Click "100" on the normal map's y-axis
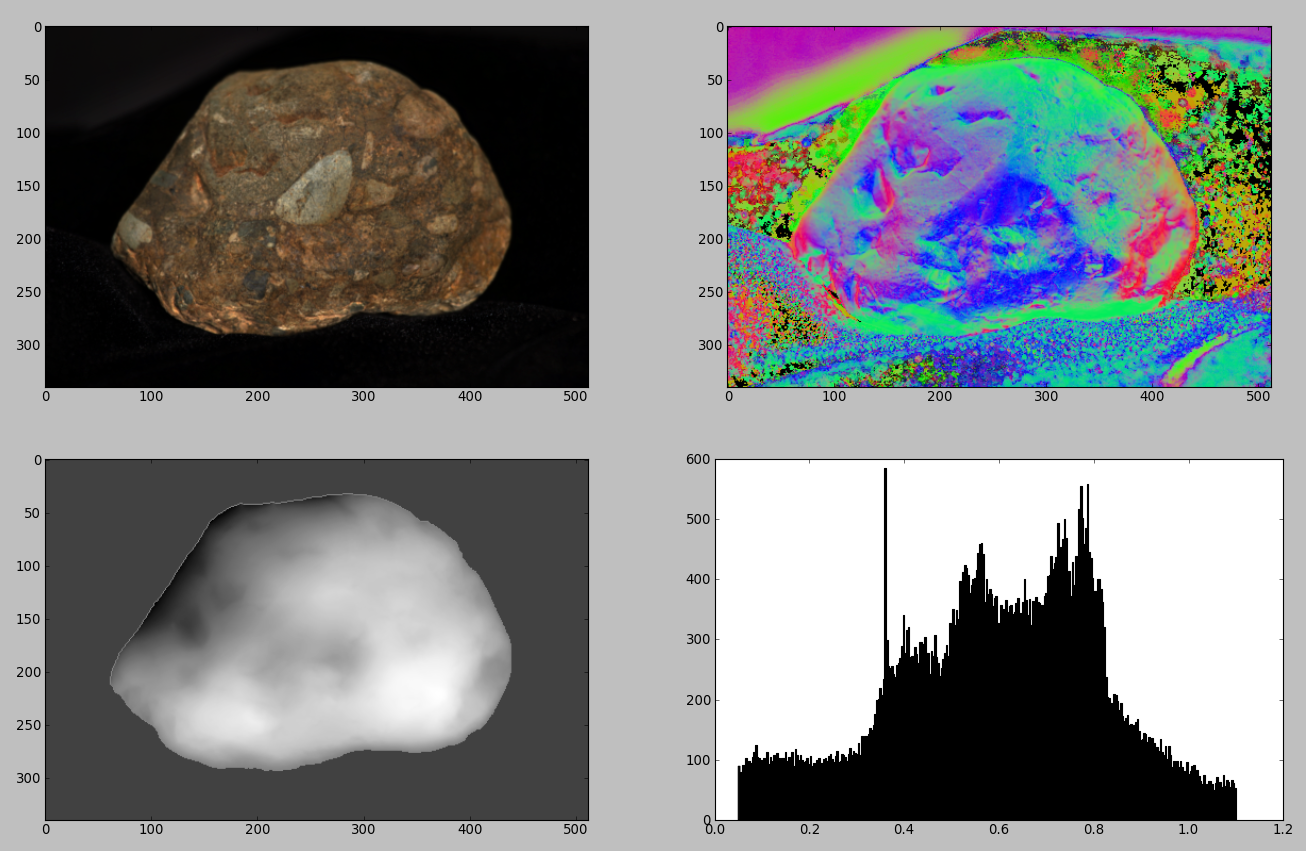The image size is (1306, 851). [709, 133]
